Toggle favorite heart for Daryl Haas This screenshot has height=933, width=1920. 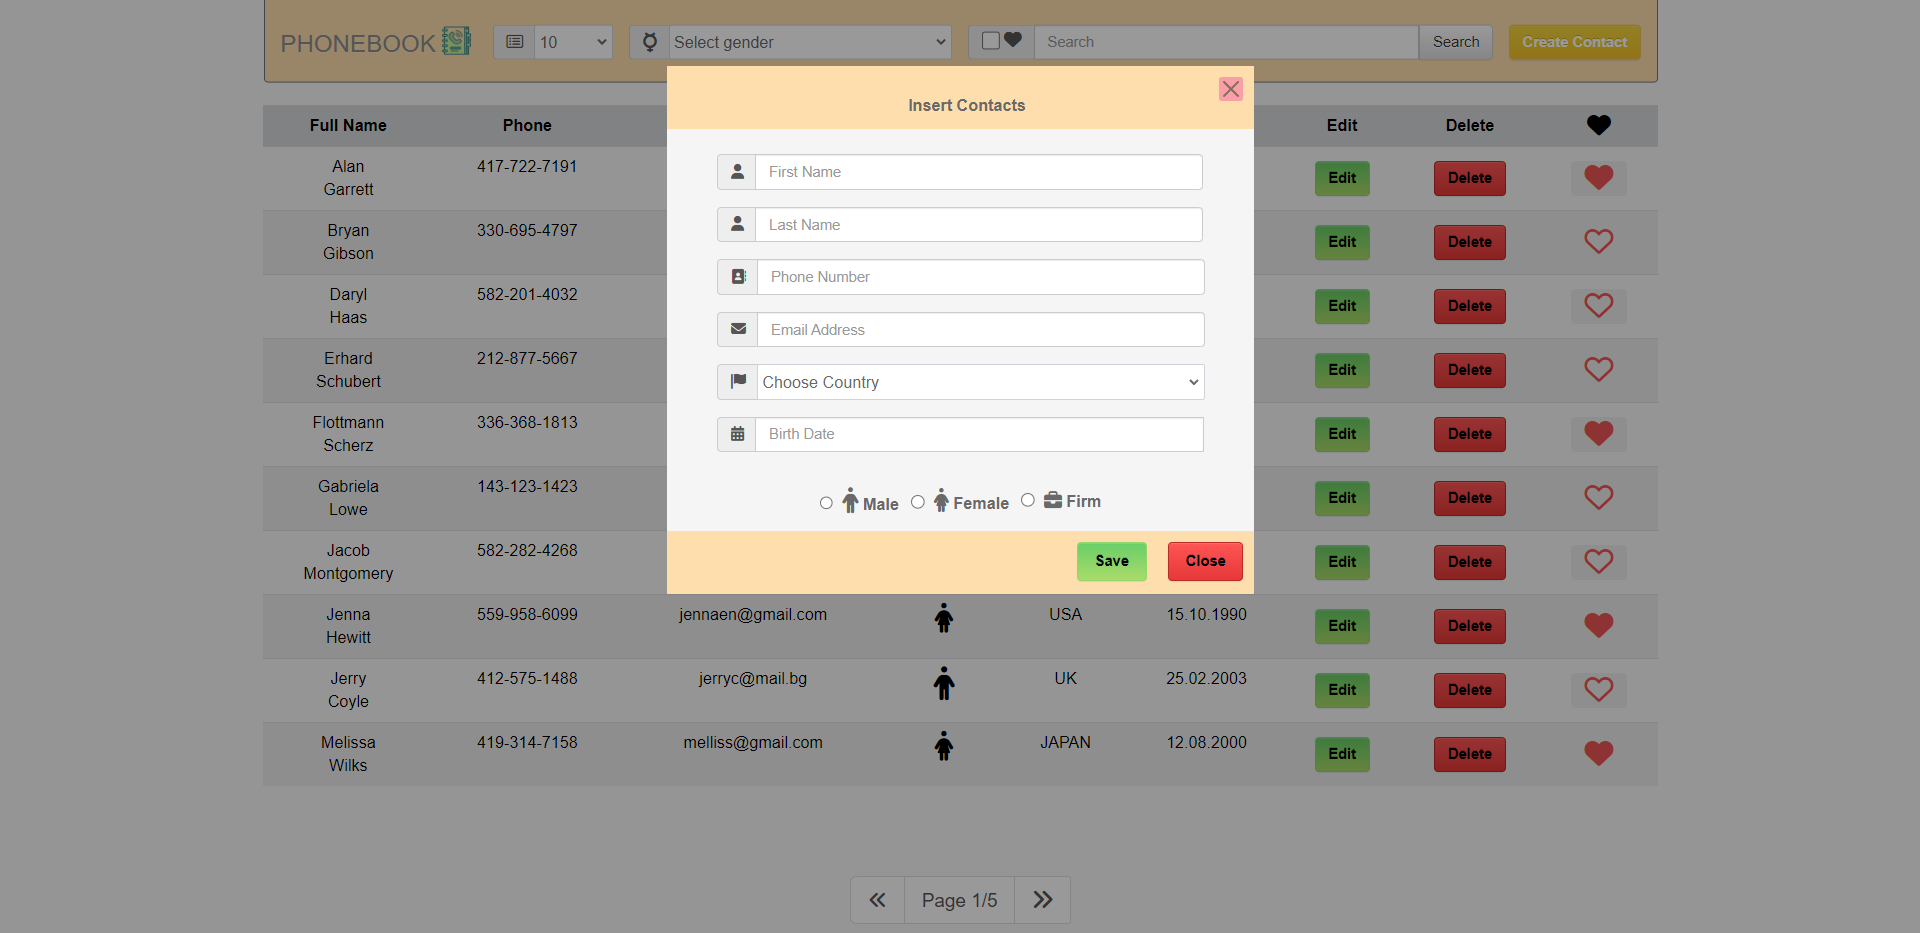point(1598,306)
